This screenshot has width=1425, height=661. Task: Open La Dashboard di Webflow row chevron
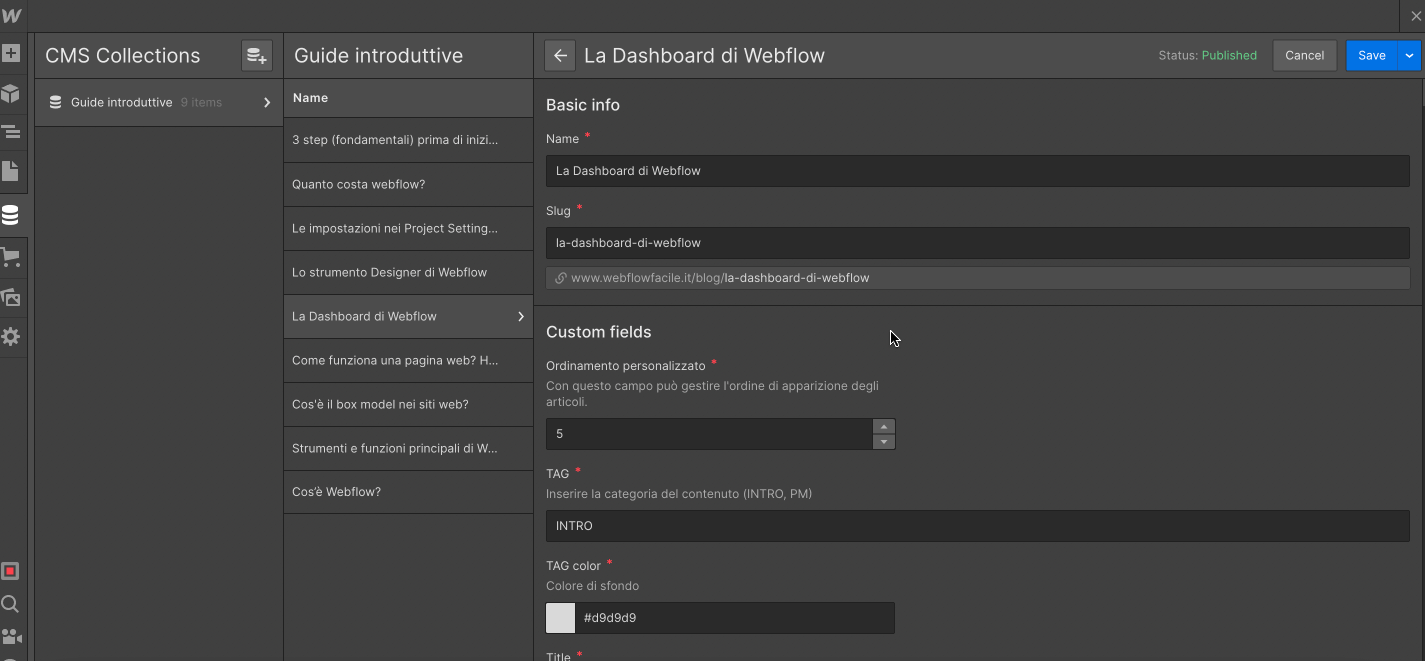pos(521,316)
